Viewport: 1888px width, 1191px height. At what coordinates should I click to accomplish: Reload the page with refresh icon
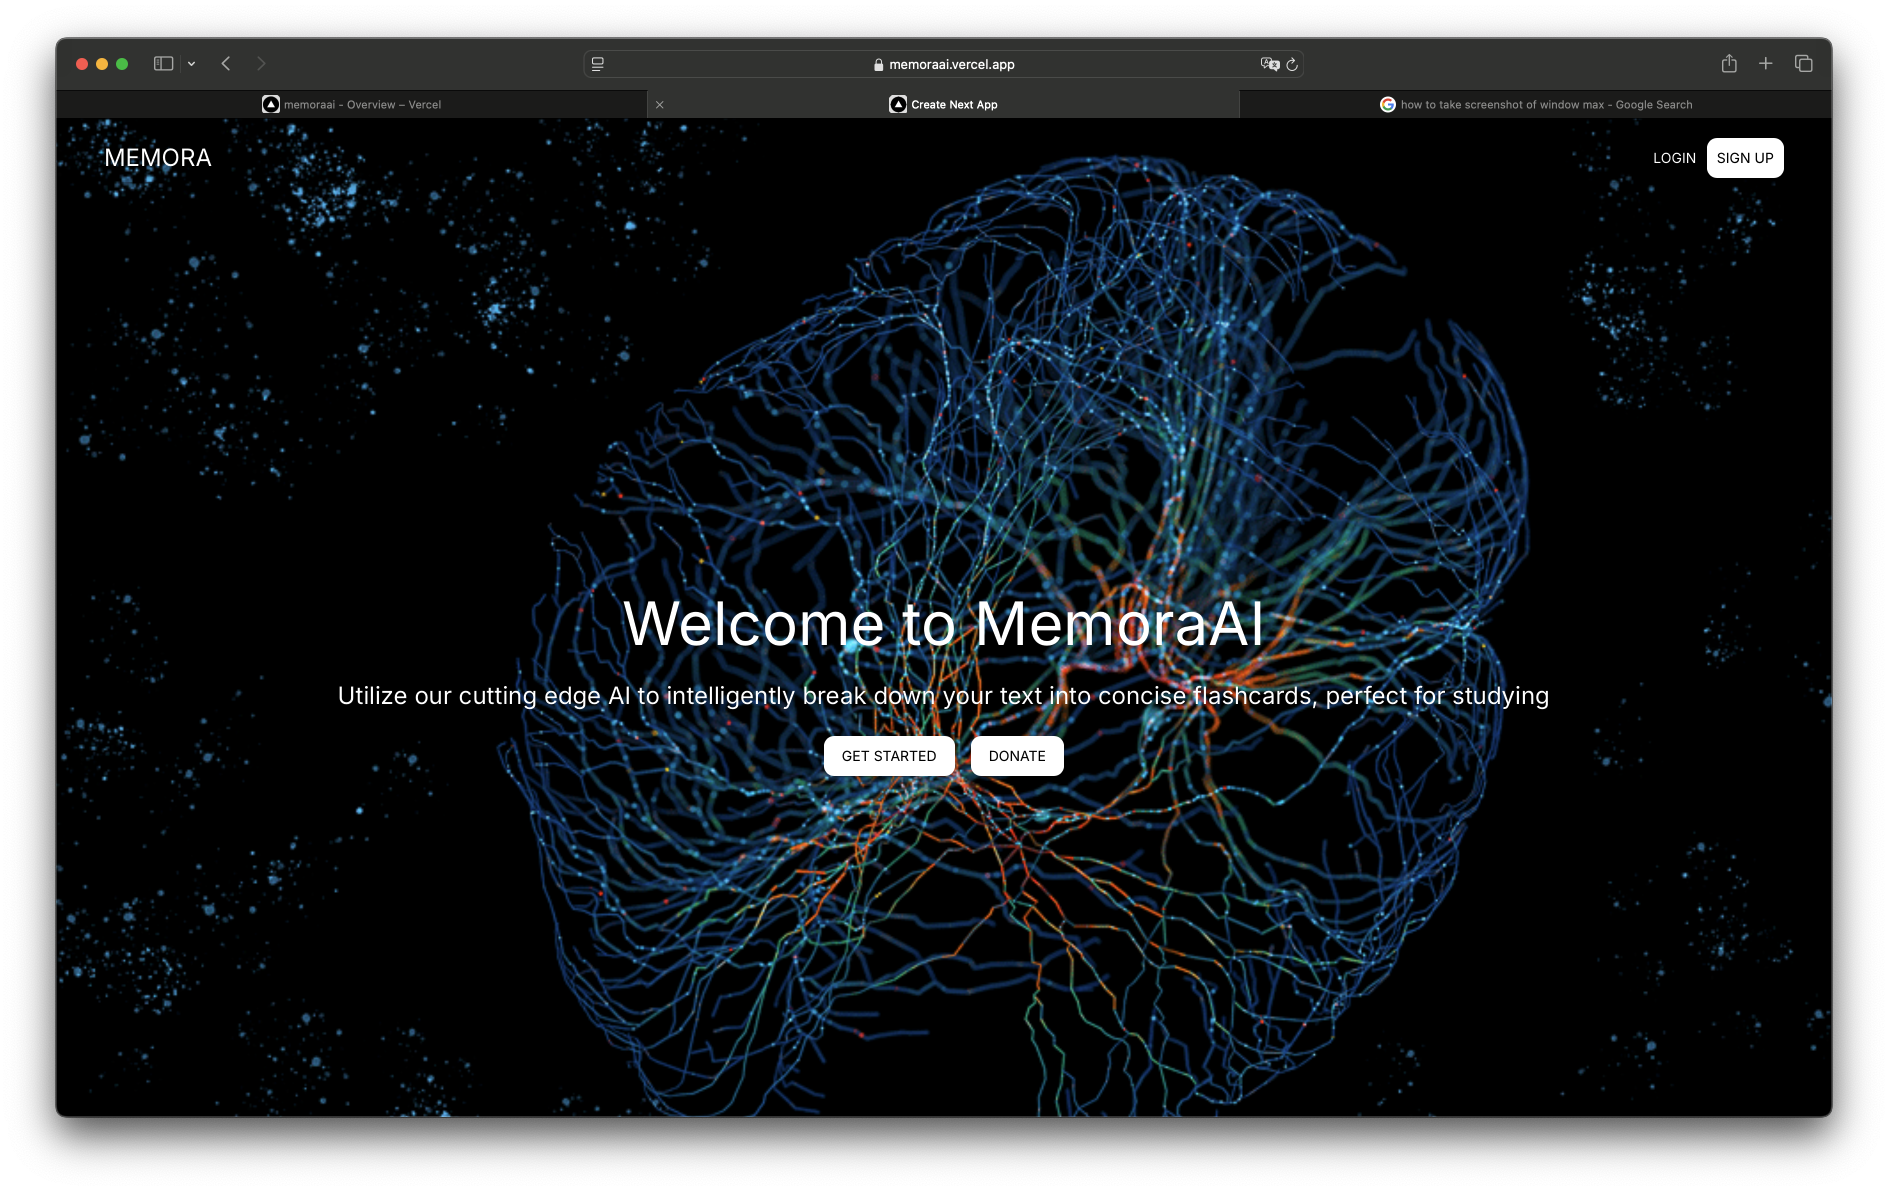pyautogui.click(x=1292, y=64)
